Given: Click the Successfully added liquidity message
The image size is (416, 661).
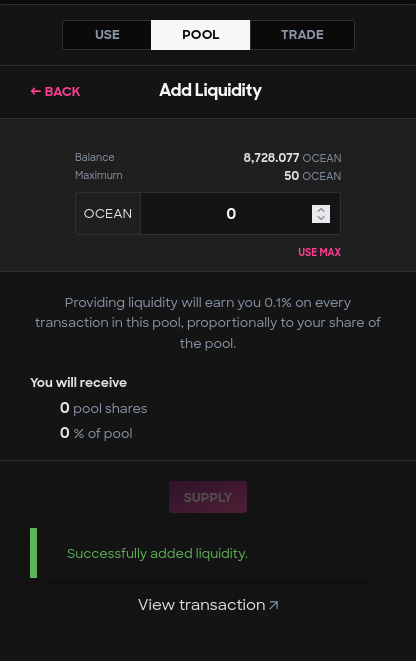Looking at the screenshot, I should click(157, 554).
